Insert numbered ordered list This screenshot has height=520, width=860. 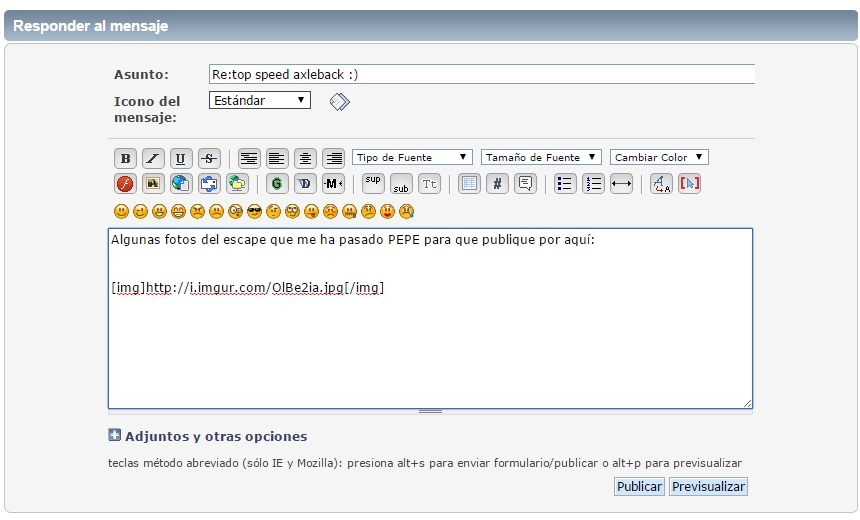coord(593,184)
